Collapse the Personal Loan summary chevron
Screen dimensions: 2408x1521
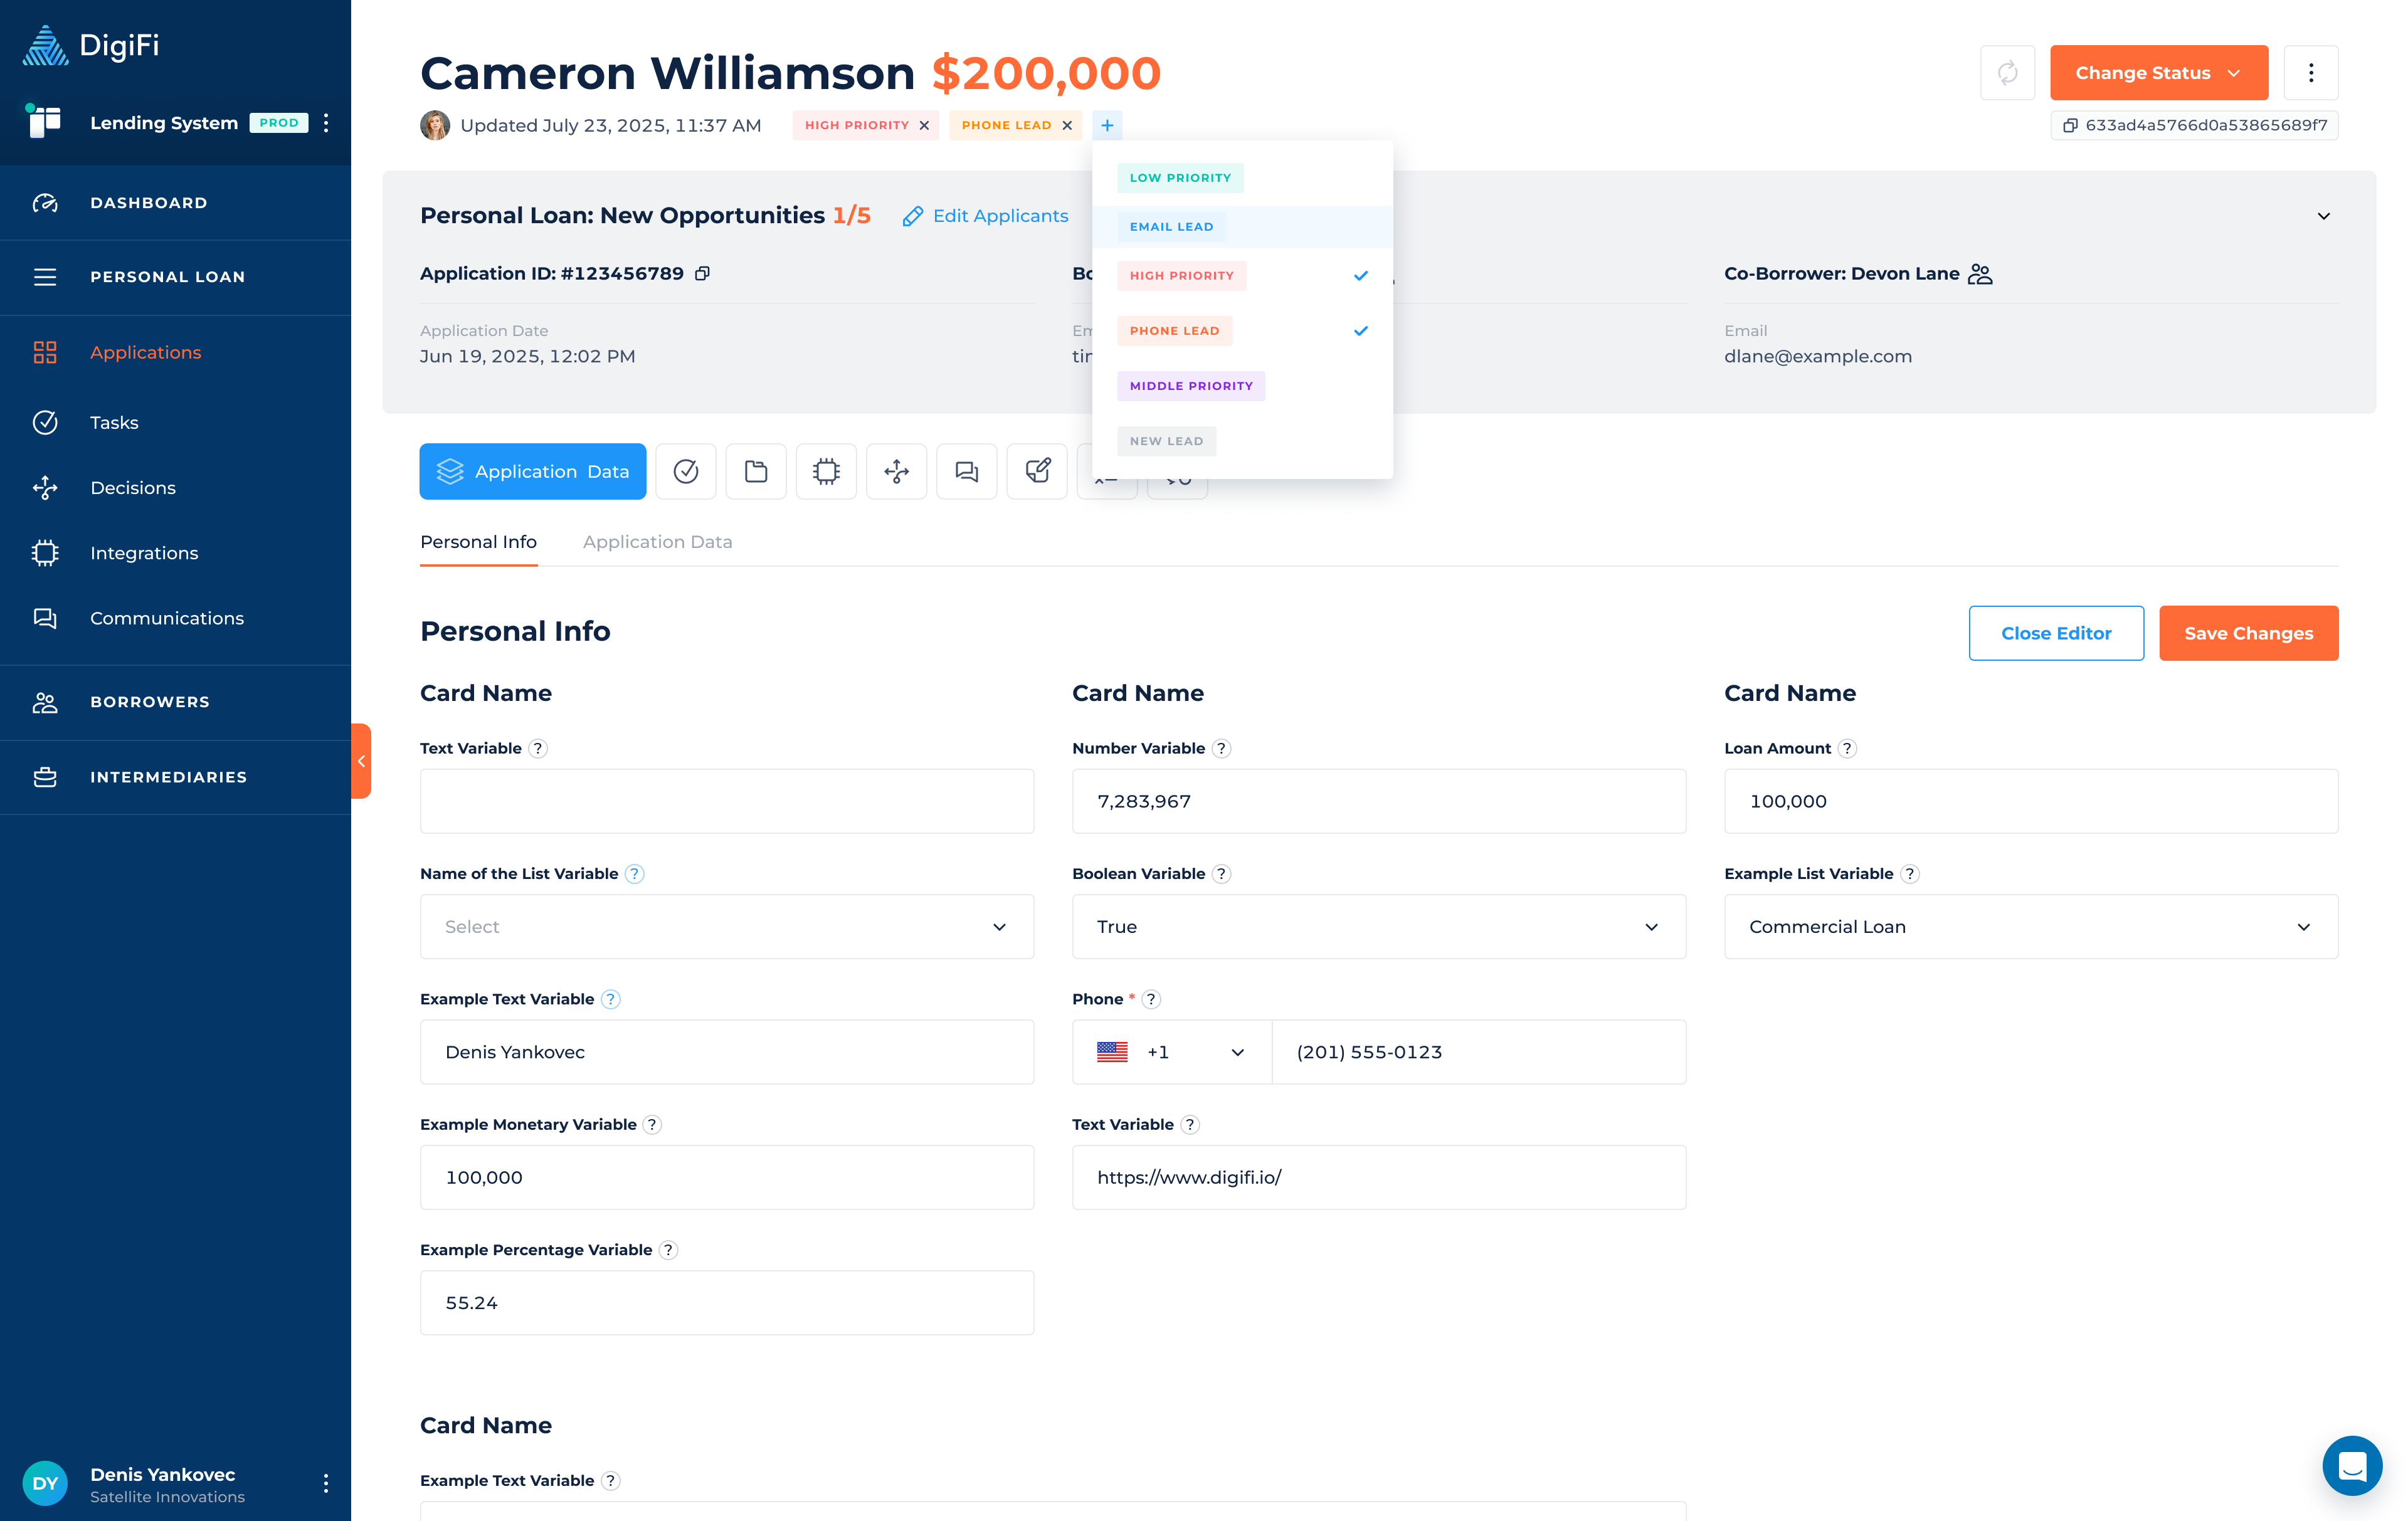click(x=2323, y=216)
